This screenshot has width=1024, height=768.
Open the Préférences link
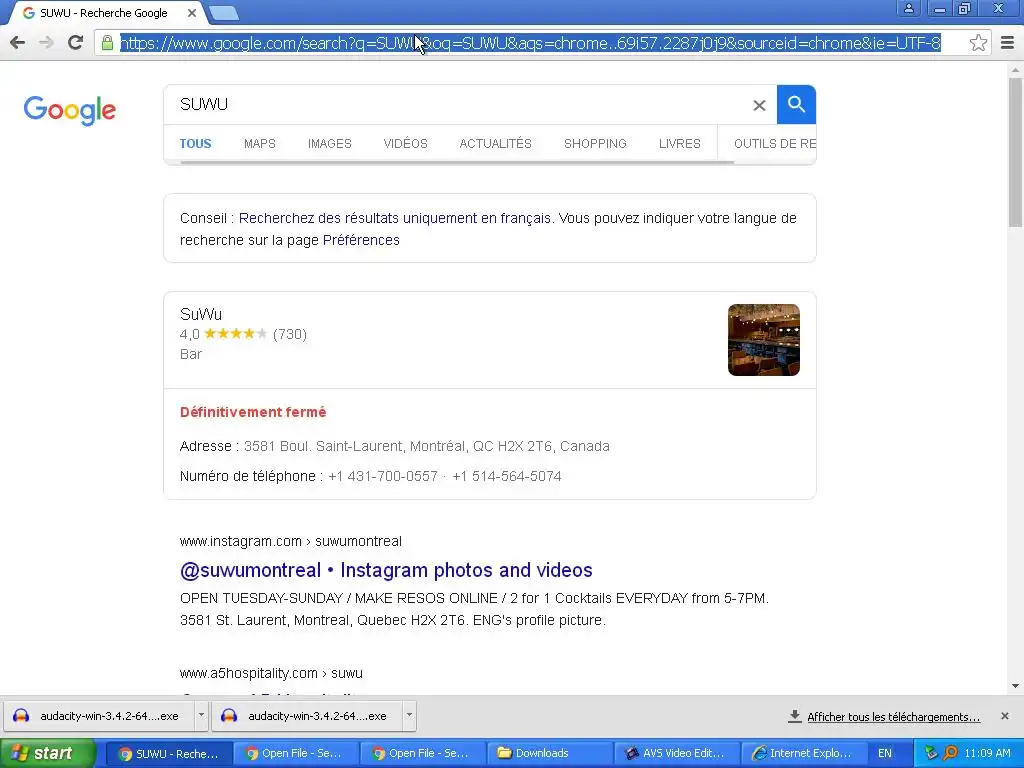[361, 240]
